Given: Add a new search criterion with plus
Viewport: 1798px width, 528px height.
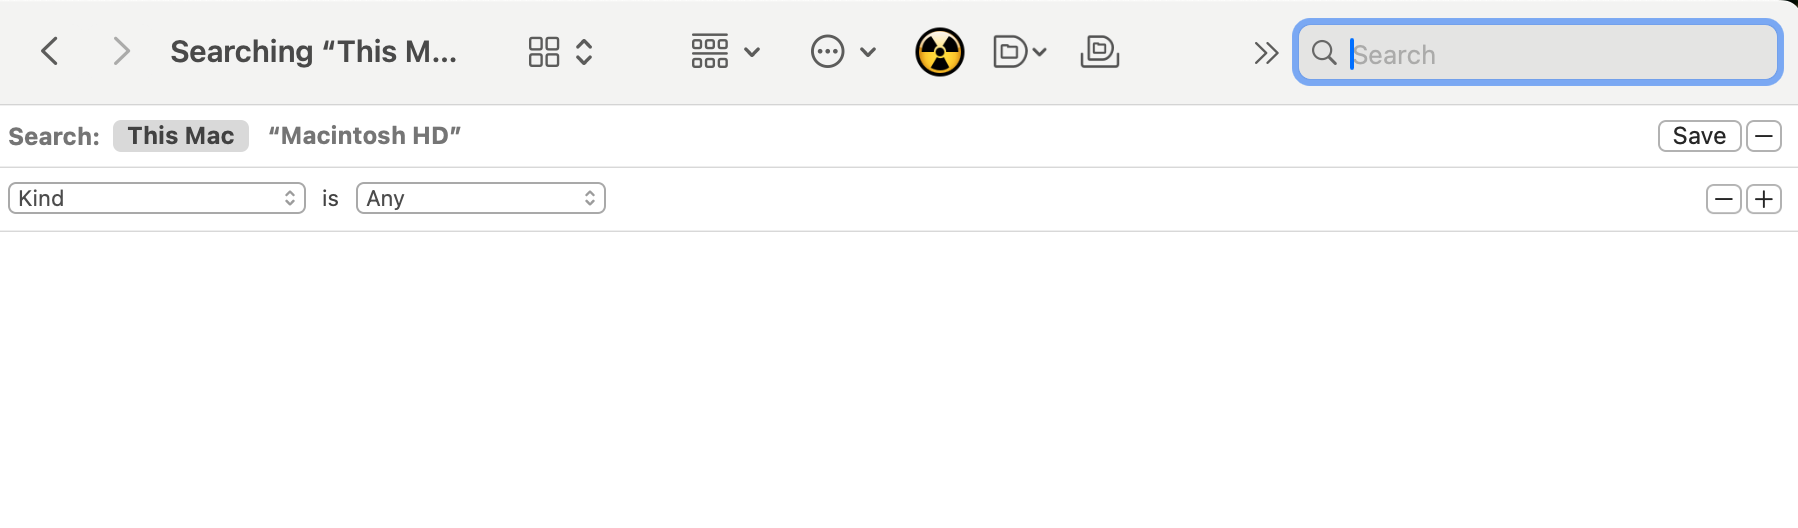Looking at the screenshot, I should 1764,199.
